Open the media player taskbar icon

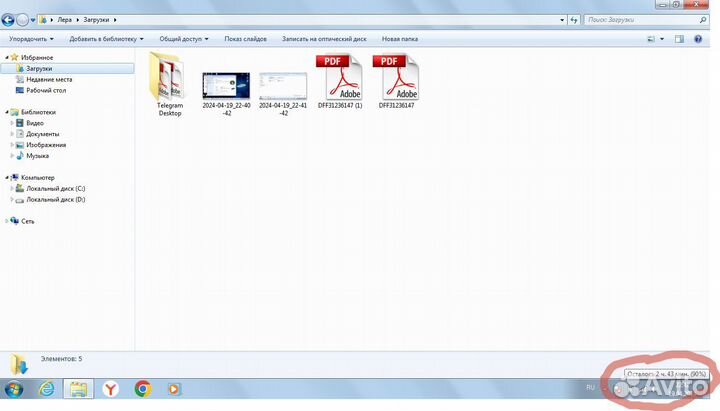(x=174, y=389)
